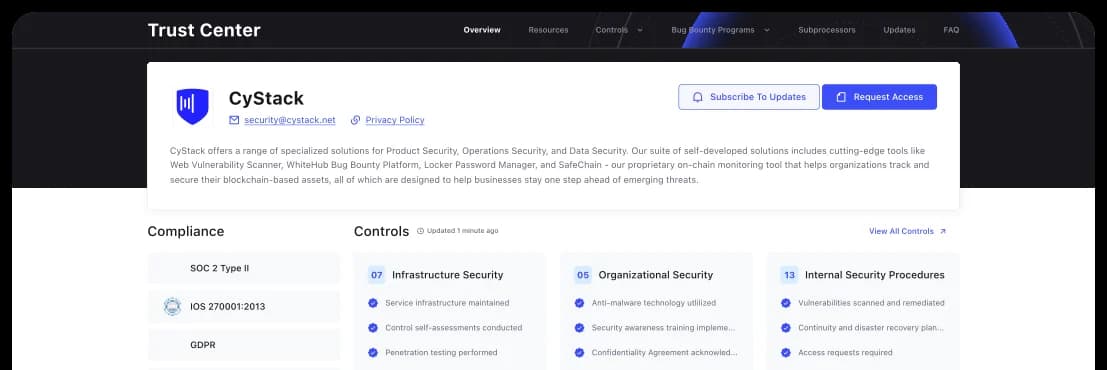
Task: Open the FAQ page
Action: pos(951,30)
